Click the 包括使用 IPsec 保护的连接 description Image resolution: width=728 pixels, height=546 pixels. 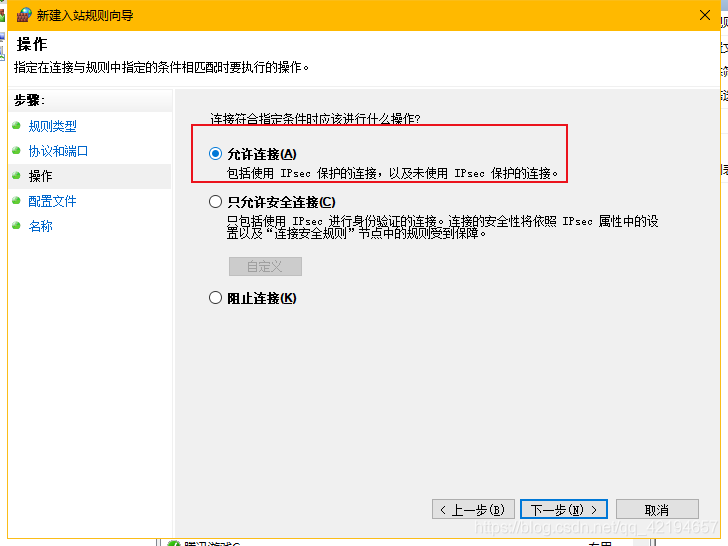click(x=392, y=174)
